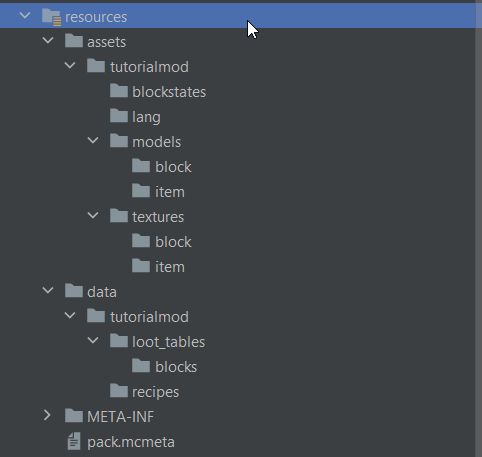
Task: Select the block folder label under models
Action: point(173,167)
